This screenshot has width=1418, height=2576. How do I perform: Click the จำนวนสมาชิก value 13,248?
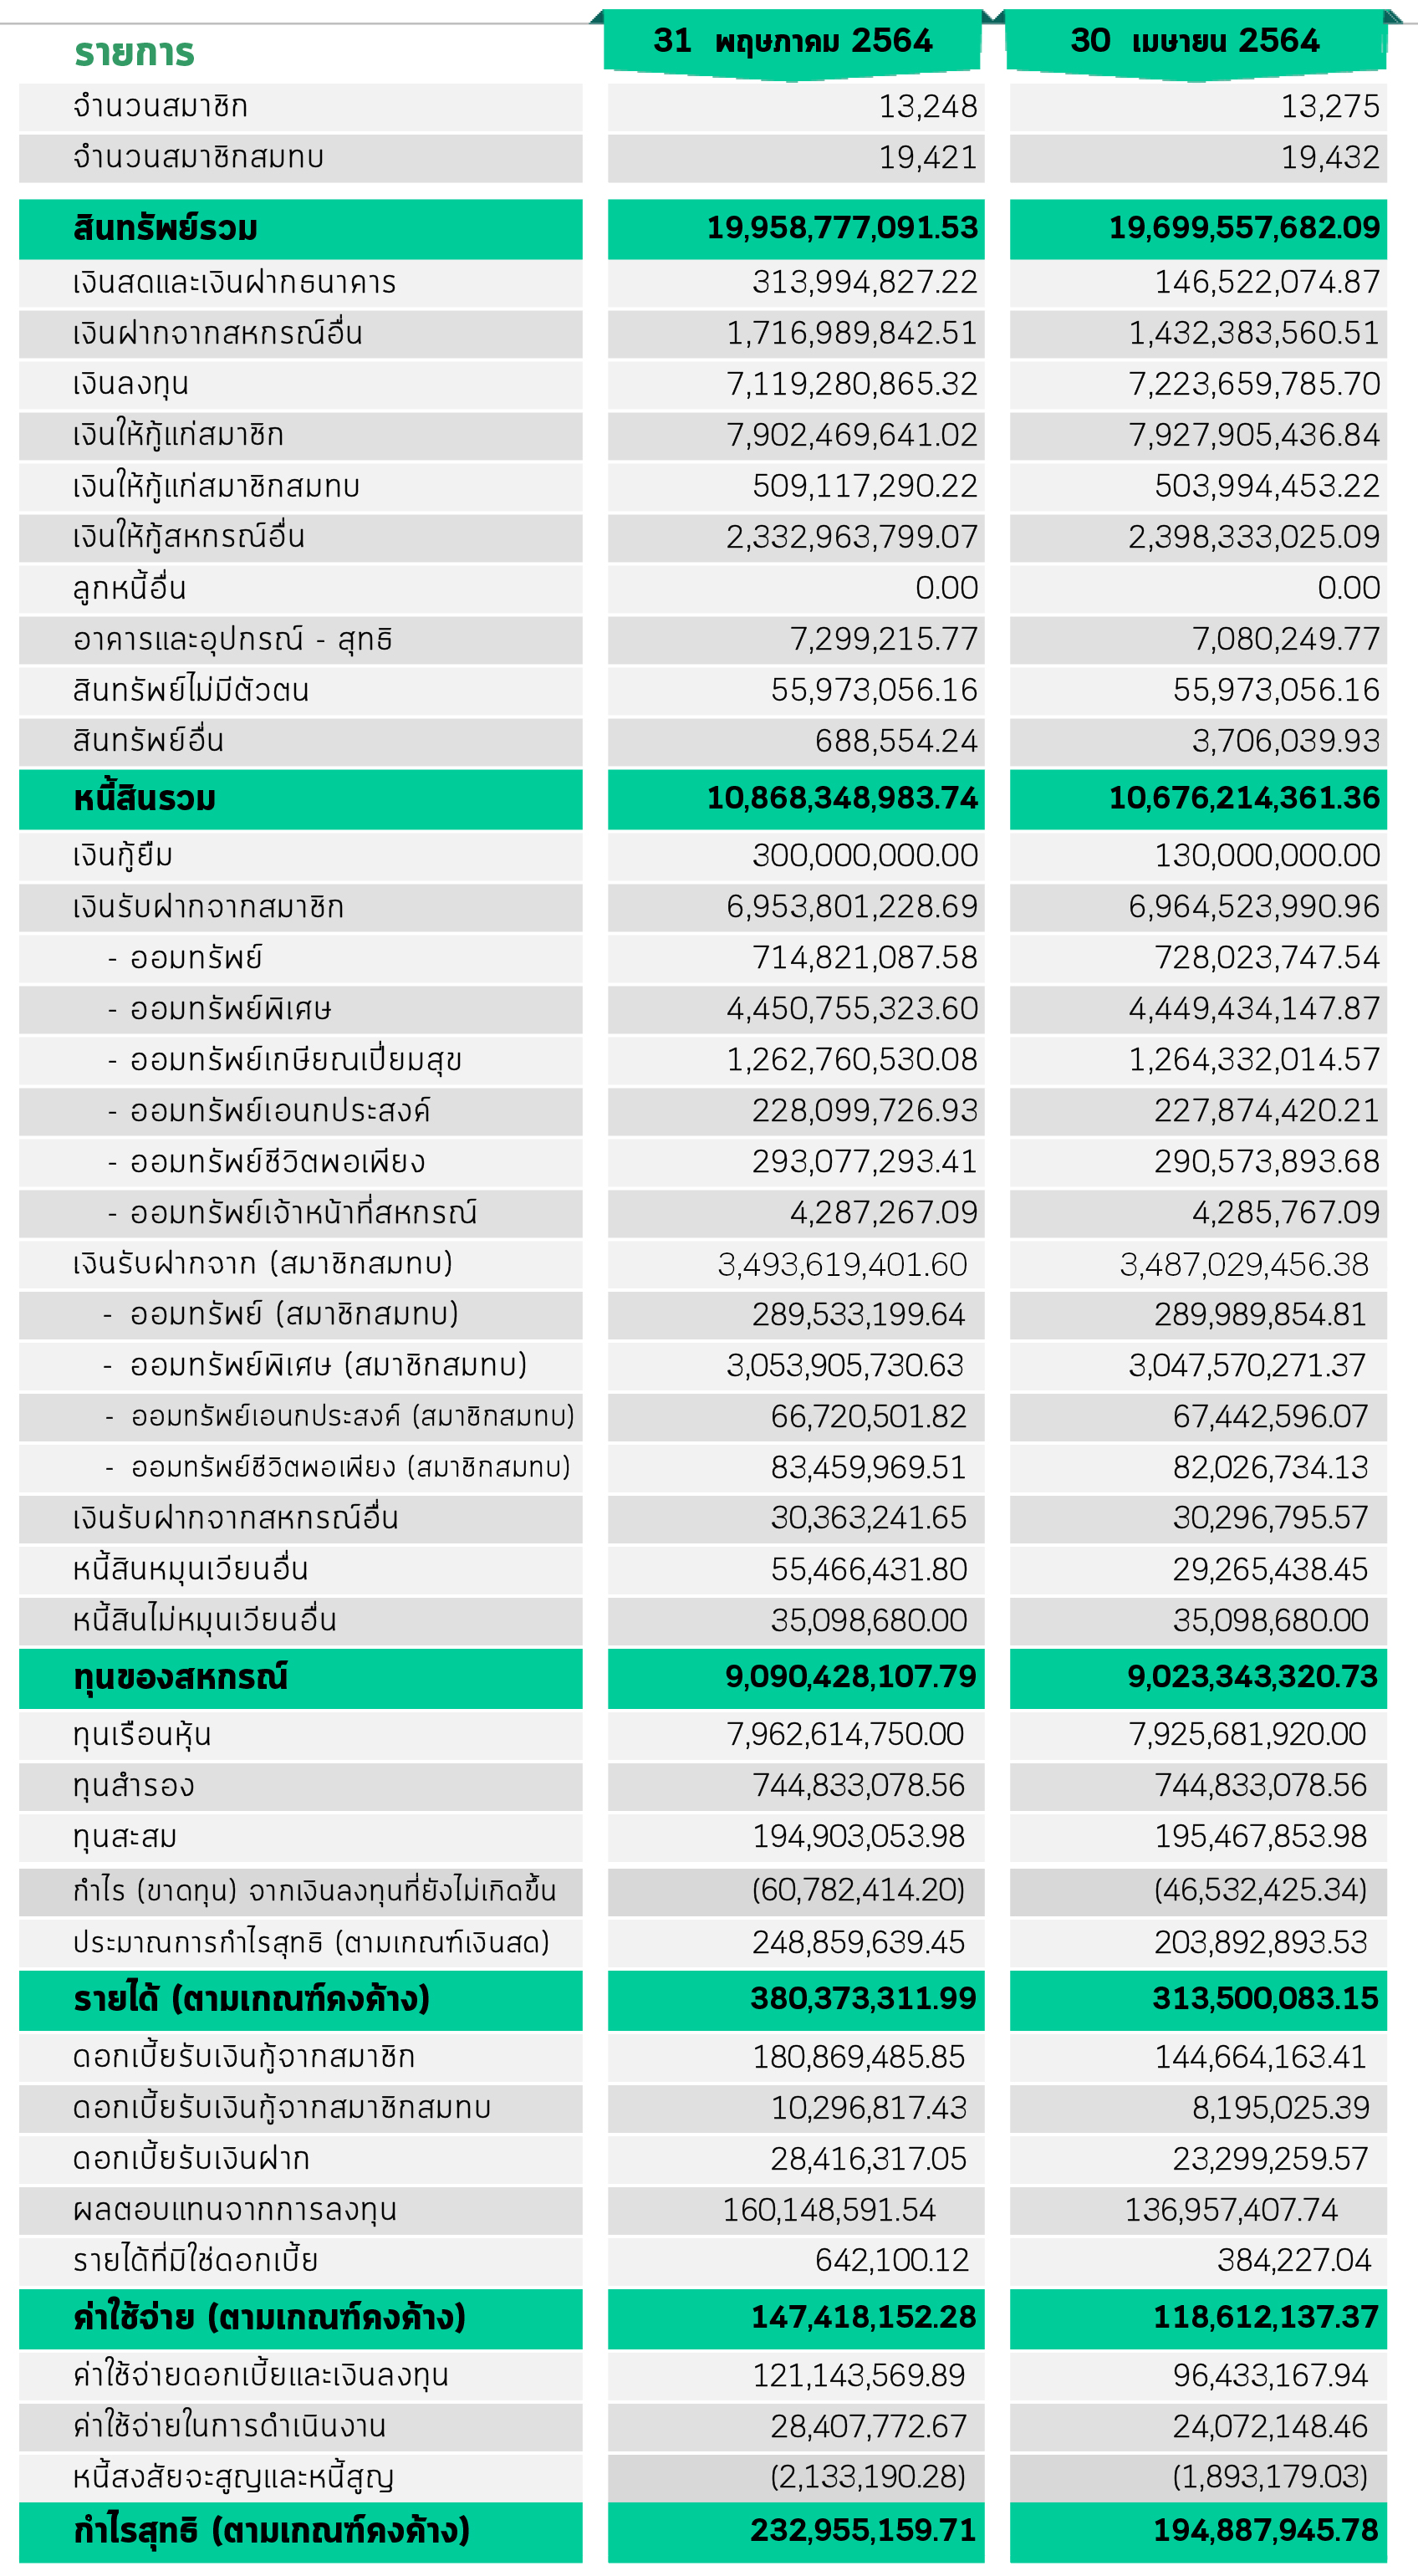pos(928,106)
